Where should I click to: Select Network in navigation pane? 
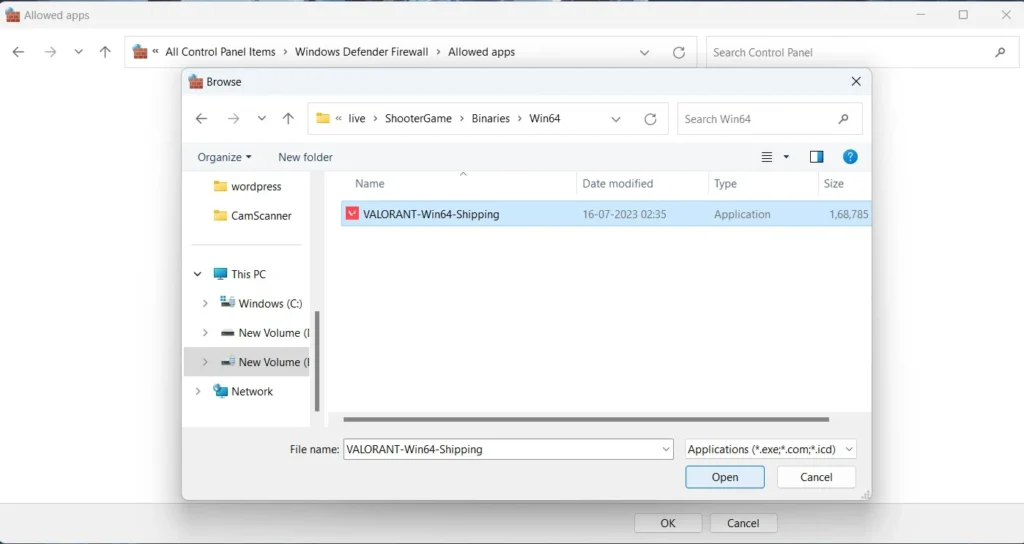click(x=244, y=392)
